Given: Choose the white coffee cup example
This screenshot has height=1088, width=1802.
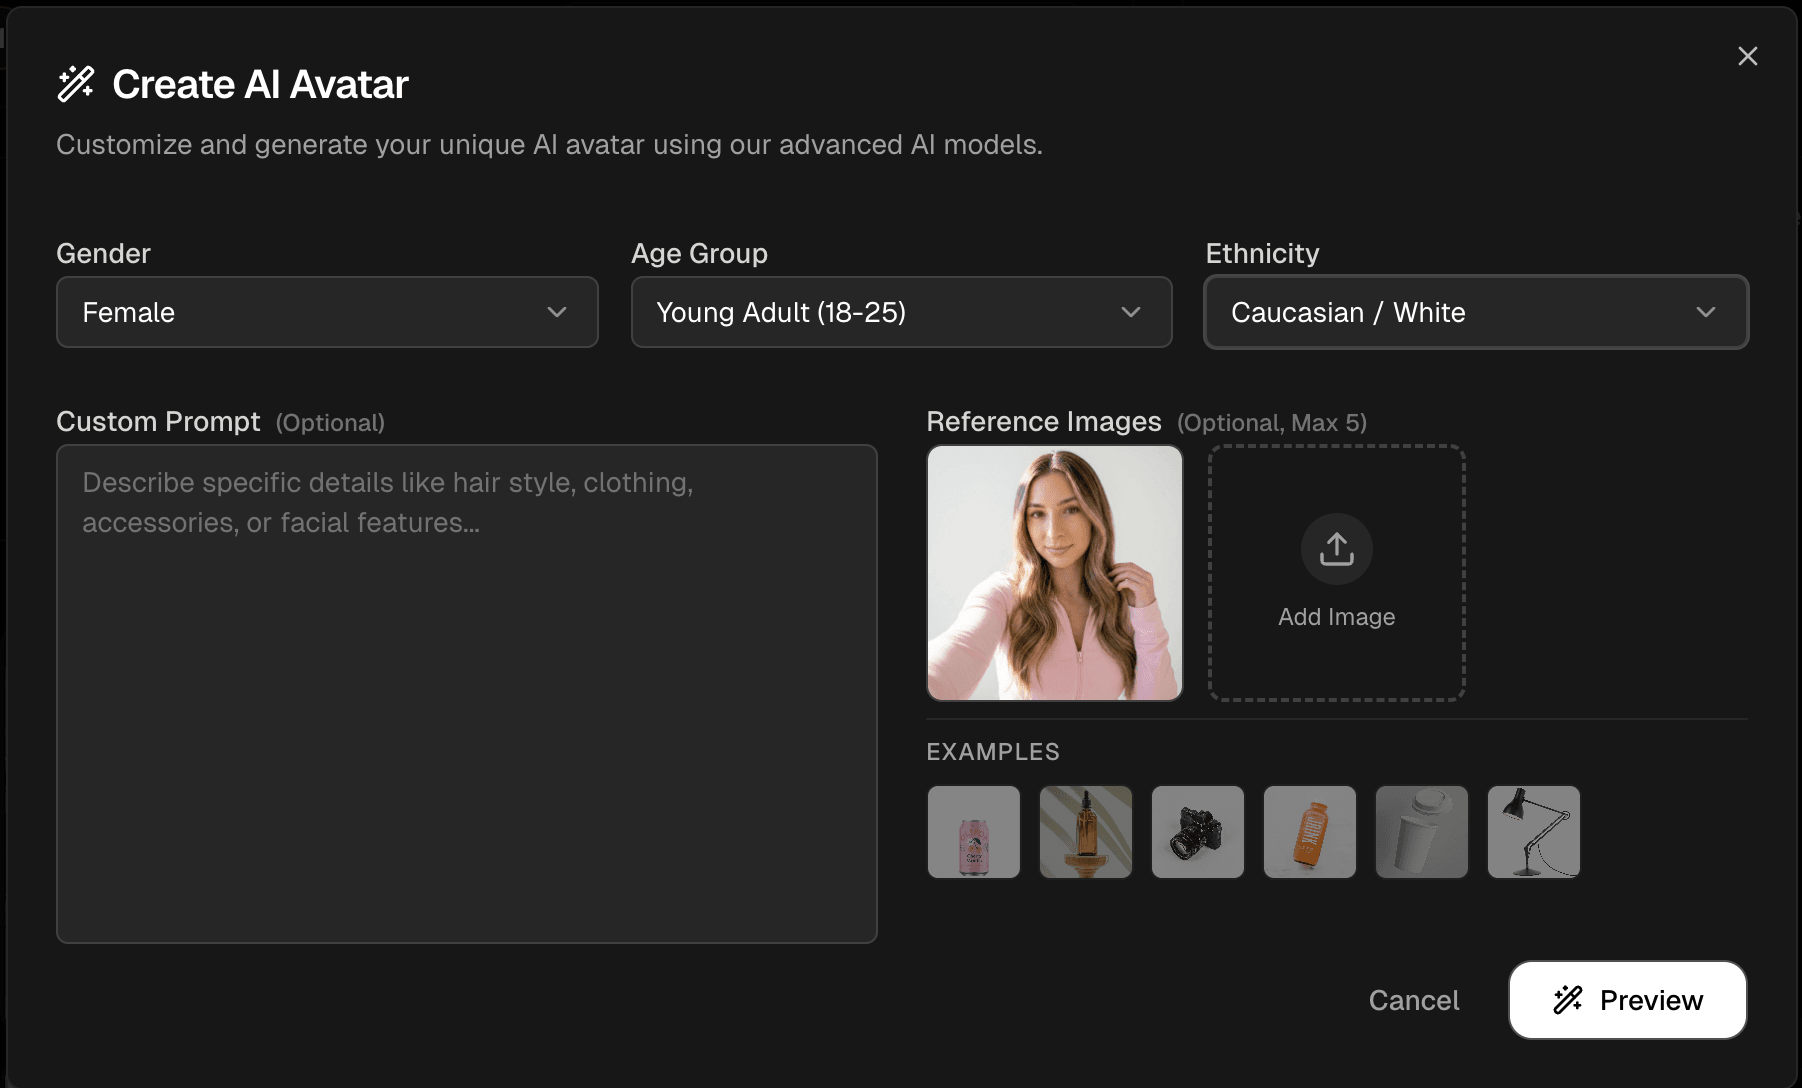Looking at the screenshot, I should coord(1421,832).
